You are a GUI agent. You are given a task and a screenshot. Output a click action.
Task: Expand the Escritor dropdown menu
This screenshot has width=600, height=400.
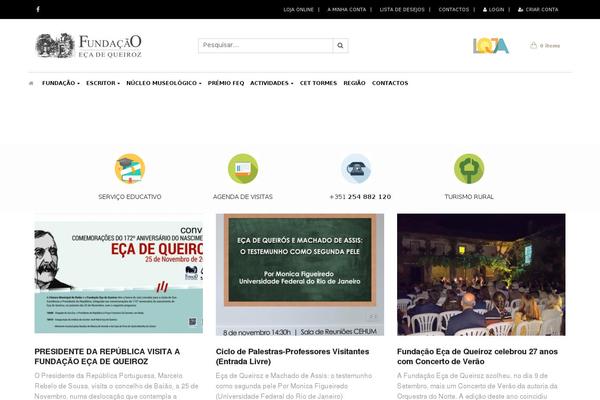(103, 83)
